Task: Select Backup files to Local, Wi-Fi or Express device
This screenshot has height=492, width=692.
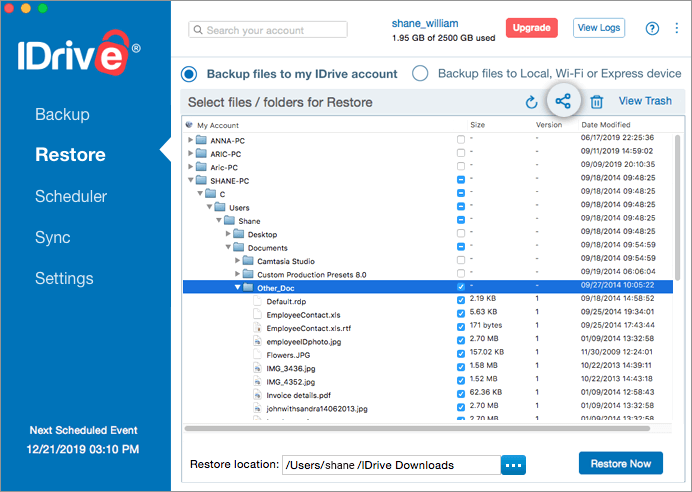Action: 420,73
